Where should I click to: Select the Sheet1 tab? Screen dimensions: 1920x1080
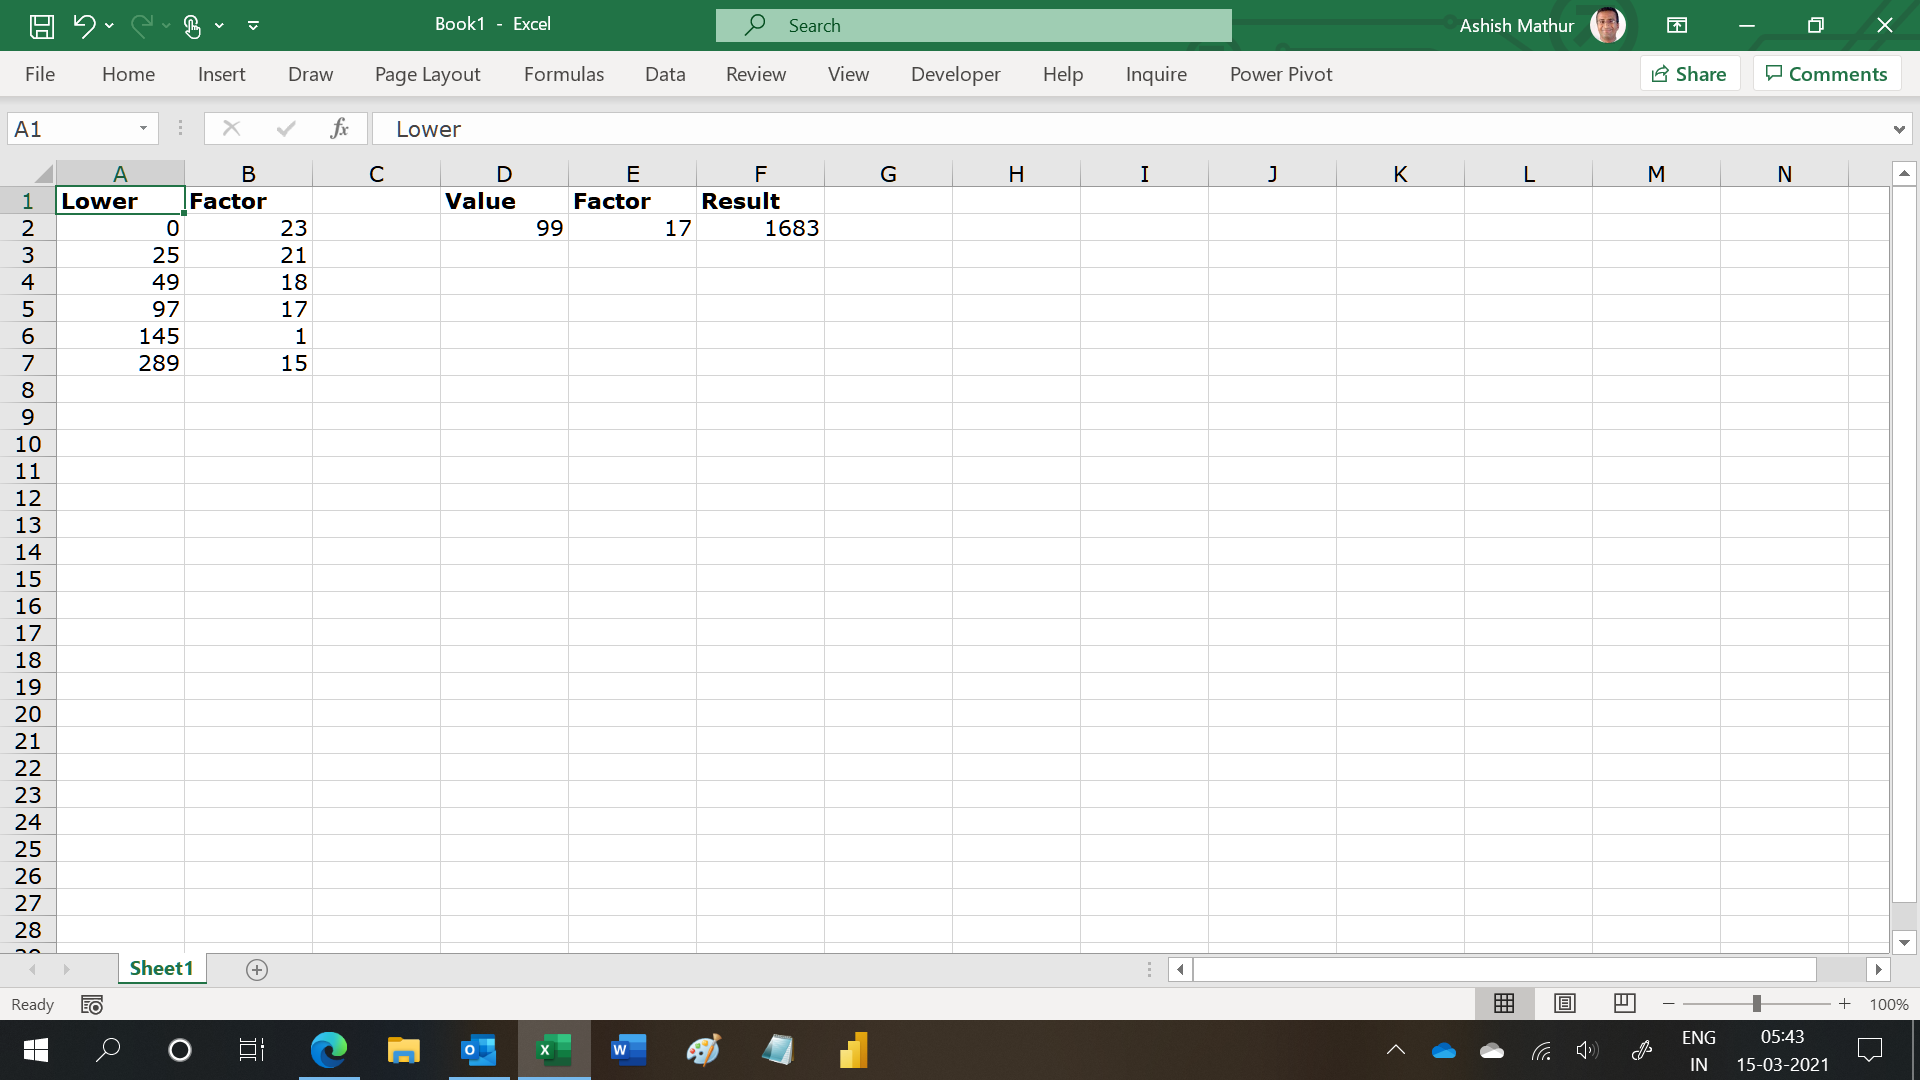[161, 968]
